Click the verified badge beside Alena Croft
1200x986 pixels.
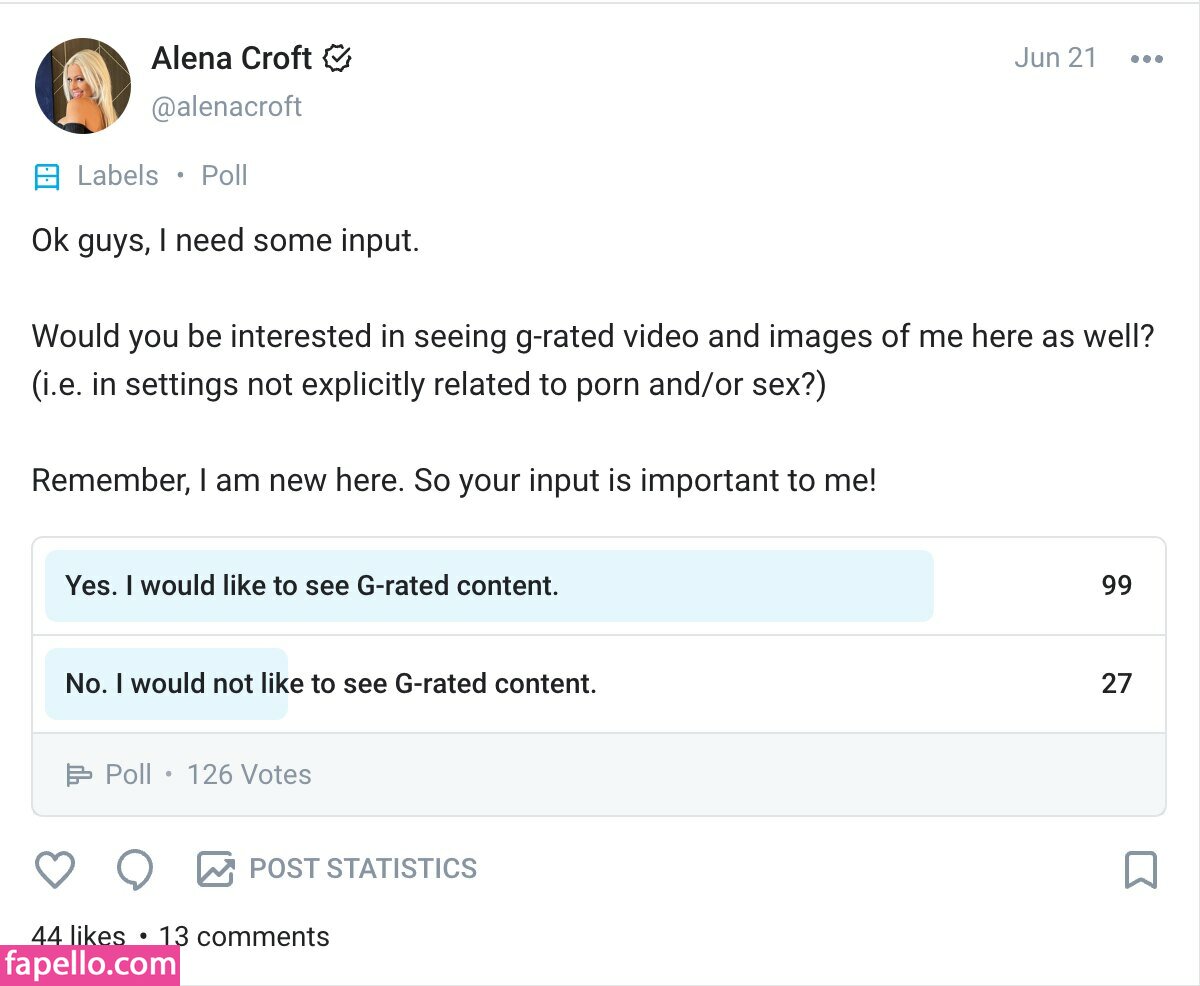[338, 59]
